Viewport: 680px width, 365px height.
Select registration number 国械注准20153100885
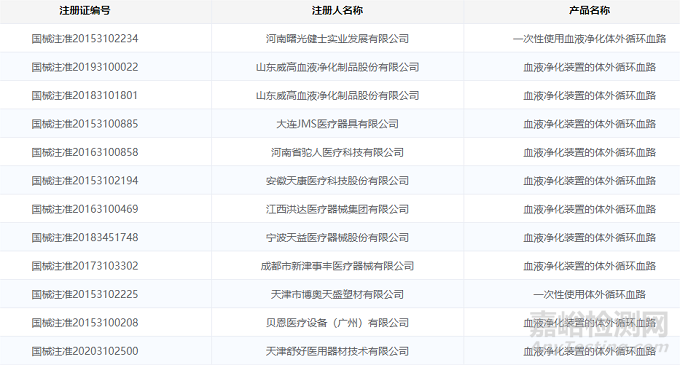pyautogui.click(x=85, y=124)
